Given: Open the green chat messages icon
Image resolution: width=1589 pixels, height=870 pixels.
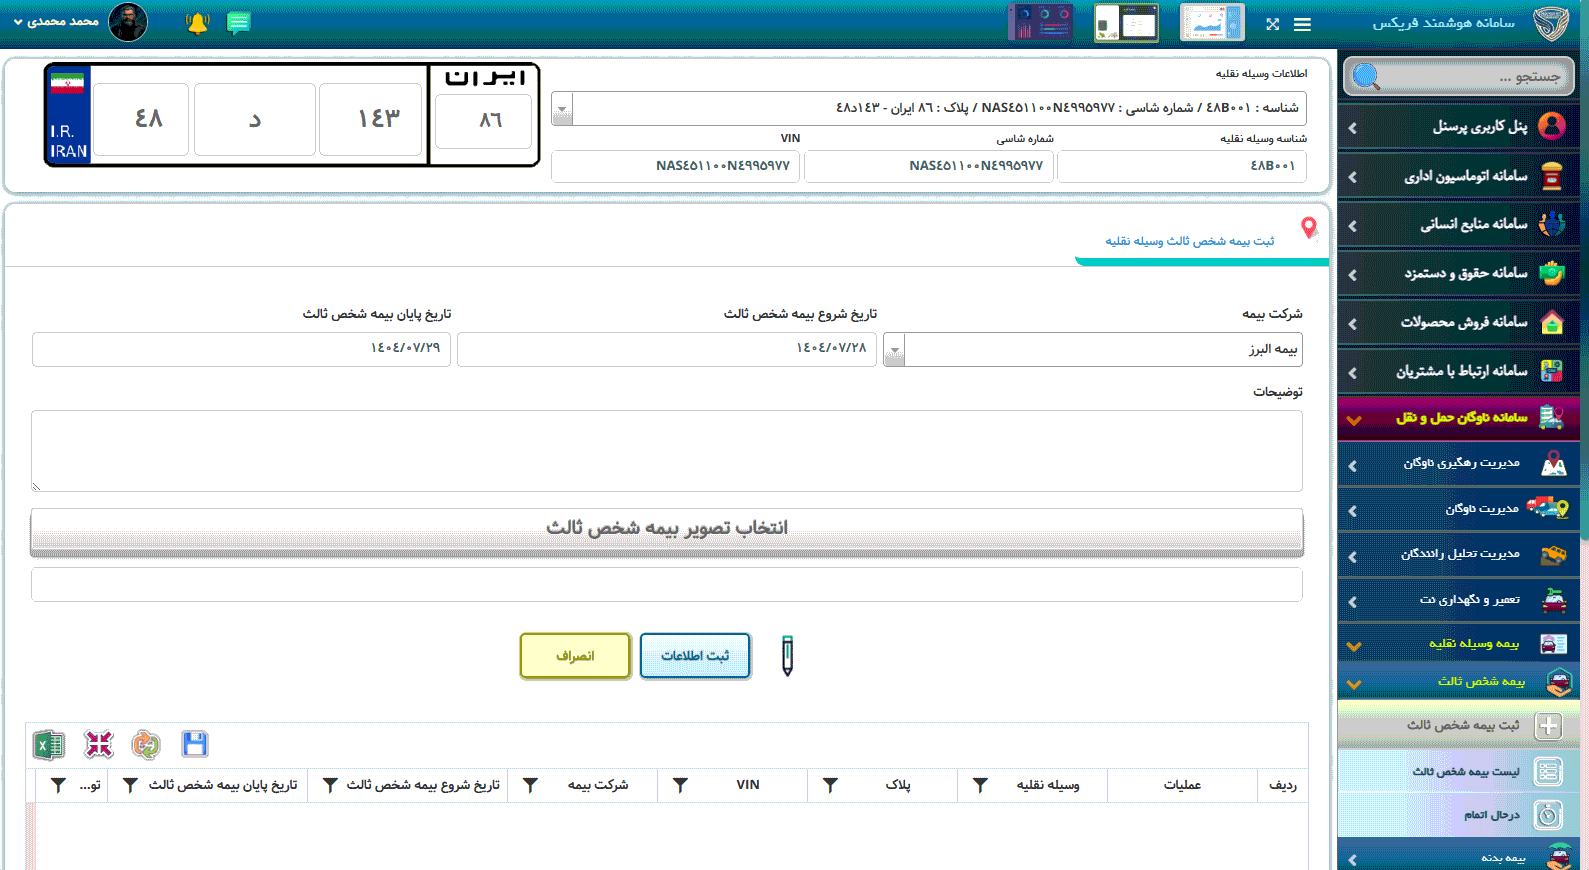Looking at the screenshot, I should [238, 23].
